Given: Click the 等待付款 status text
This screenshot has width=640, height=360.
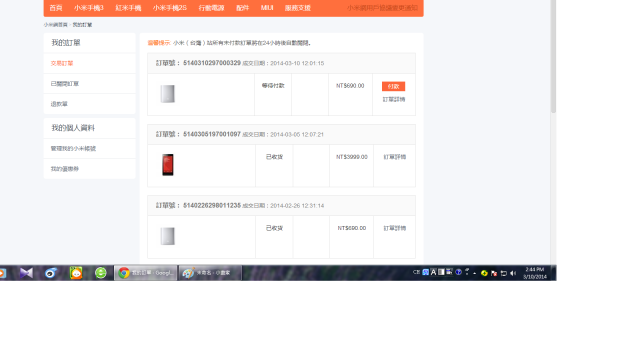Looking at the screenshot, I should [x=273, y=86].
